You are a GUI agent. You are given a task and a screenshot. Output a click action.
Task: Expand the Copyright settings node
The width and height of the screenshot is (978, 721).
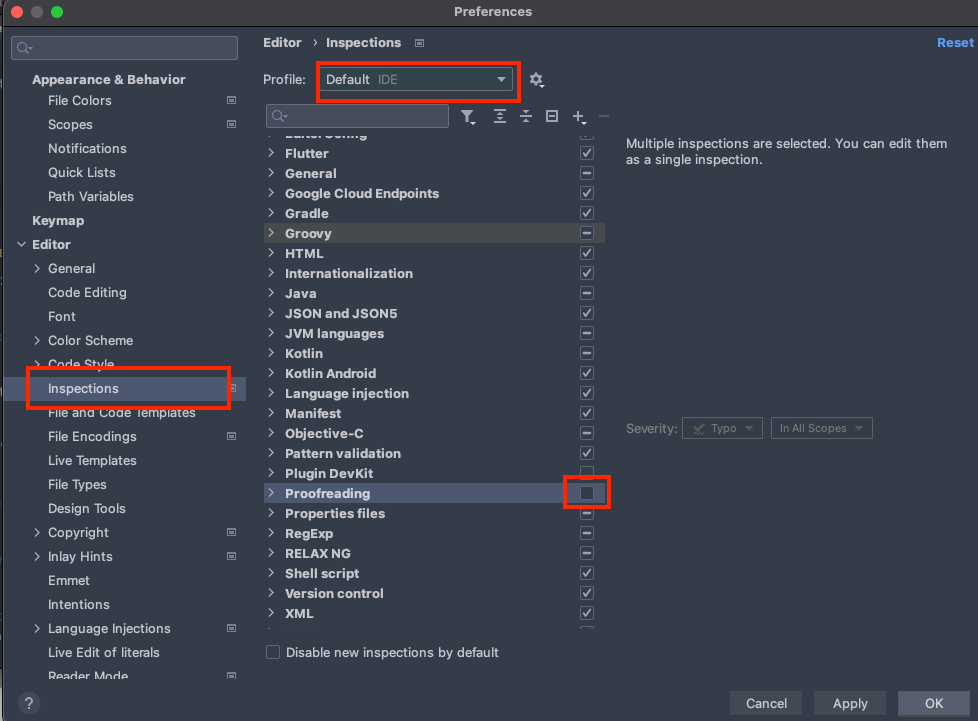point(37,532)
